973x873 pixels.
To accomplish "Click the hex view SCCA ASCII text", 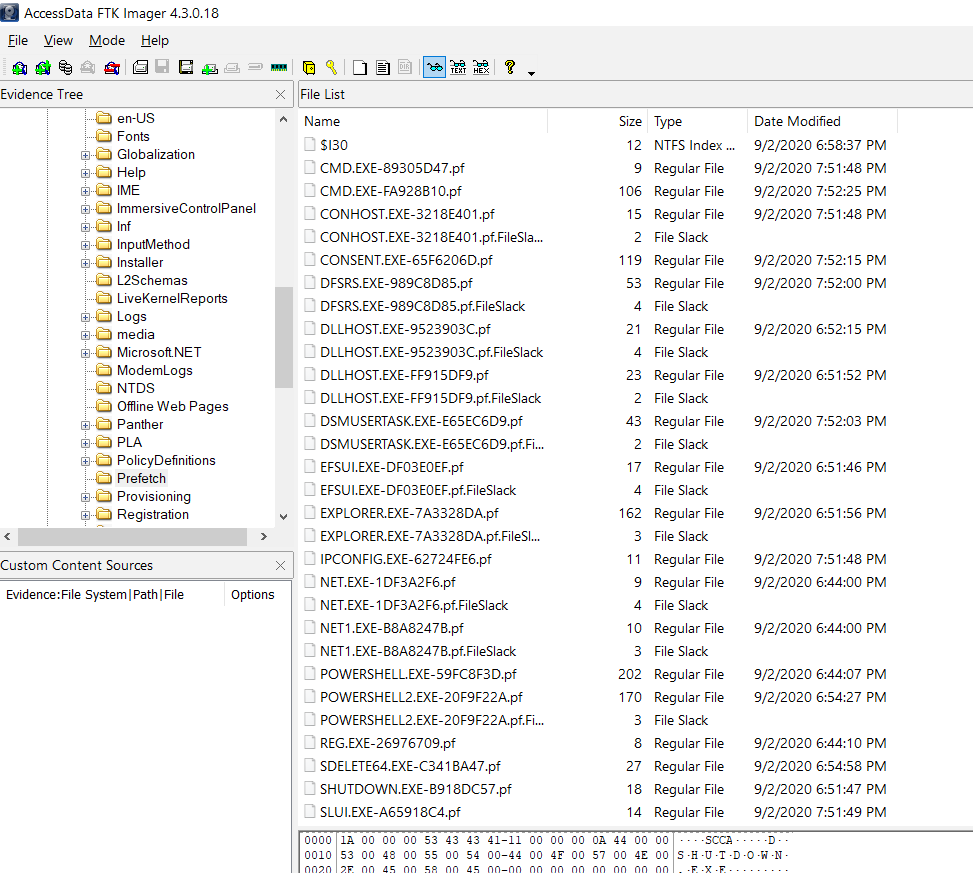I will point(719,840).
